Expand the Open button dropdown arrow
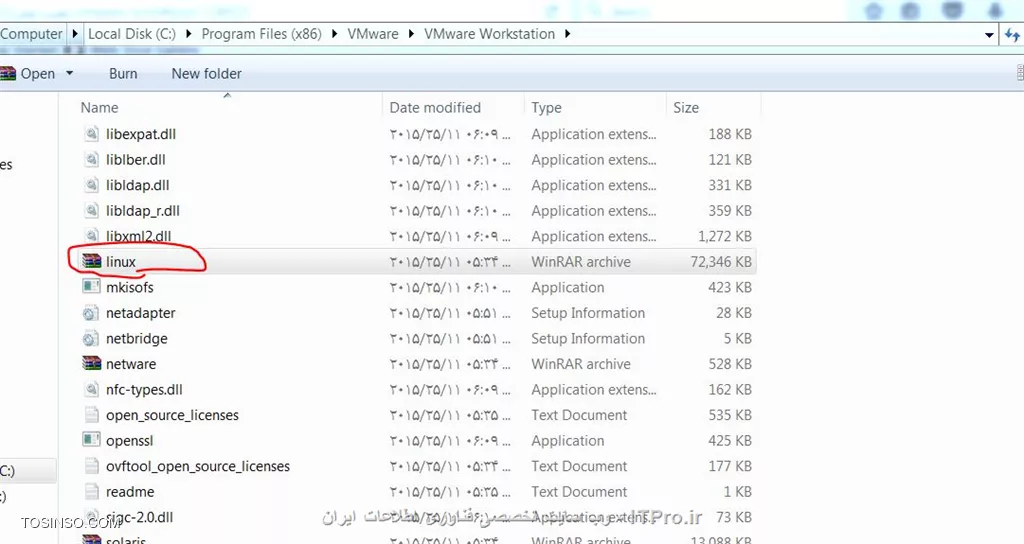Image resolution: width=1024 pixels, height=544 pixels. (x=69, y=73)
